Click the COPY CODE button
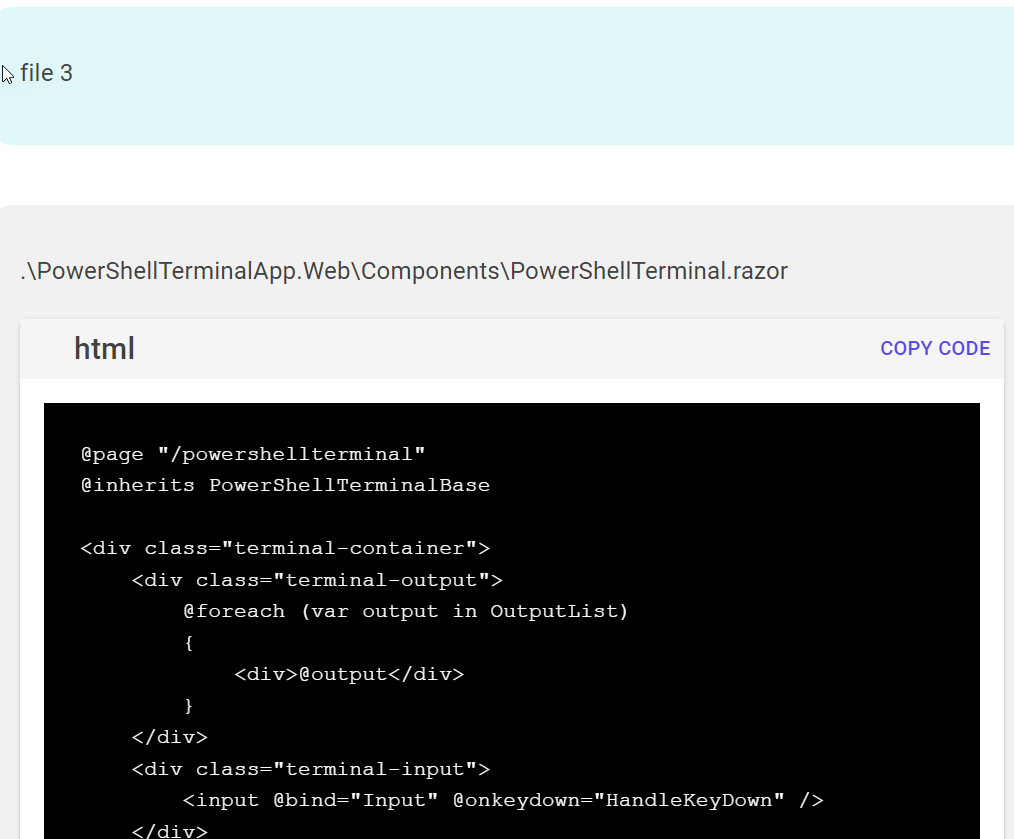Screen dimensions: 1014x839 click(934, 349)
